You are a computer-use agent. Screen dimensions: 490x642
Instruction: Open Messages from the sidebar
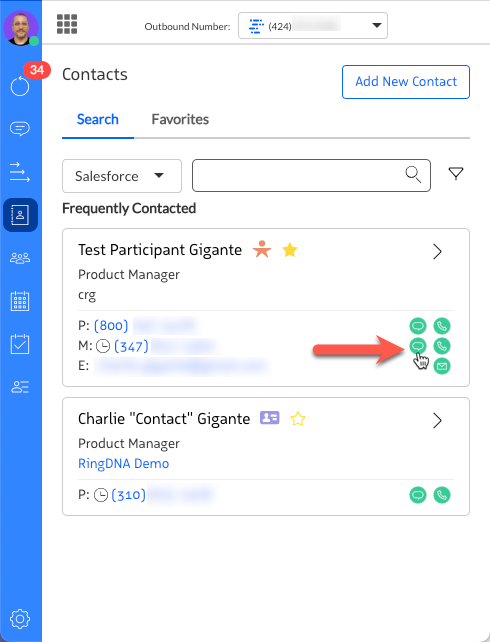click(20, 129)
